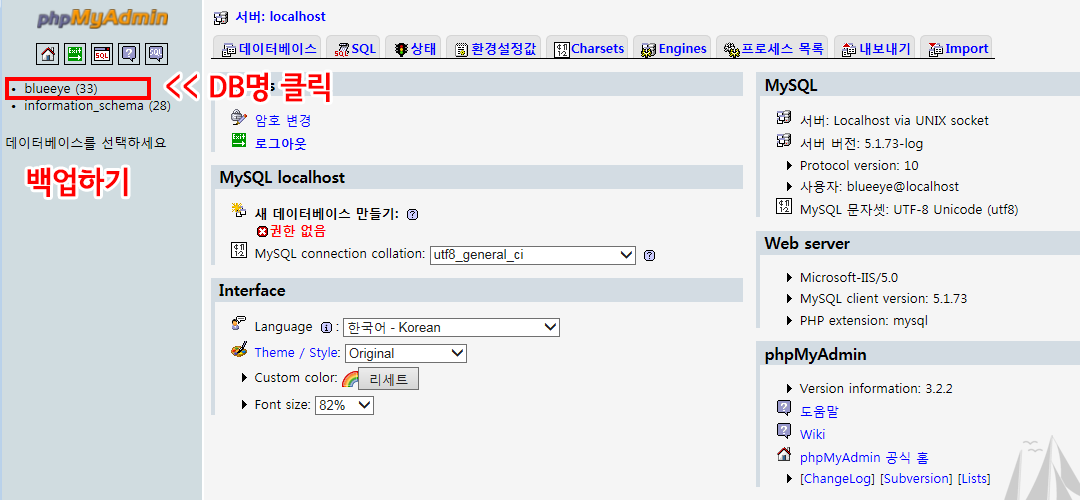1080x500 pixels.
Task: Click the rainbow Custom color picker icon
Action: click(x=350, y=379)
